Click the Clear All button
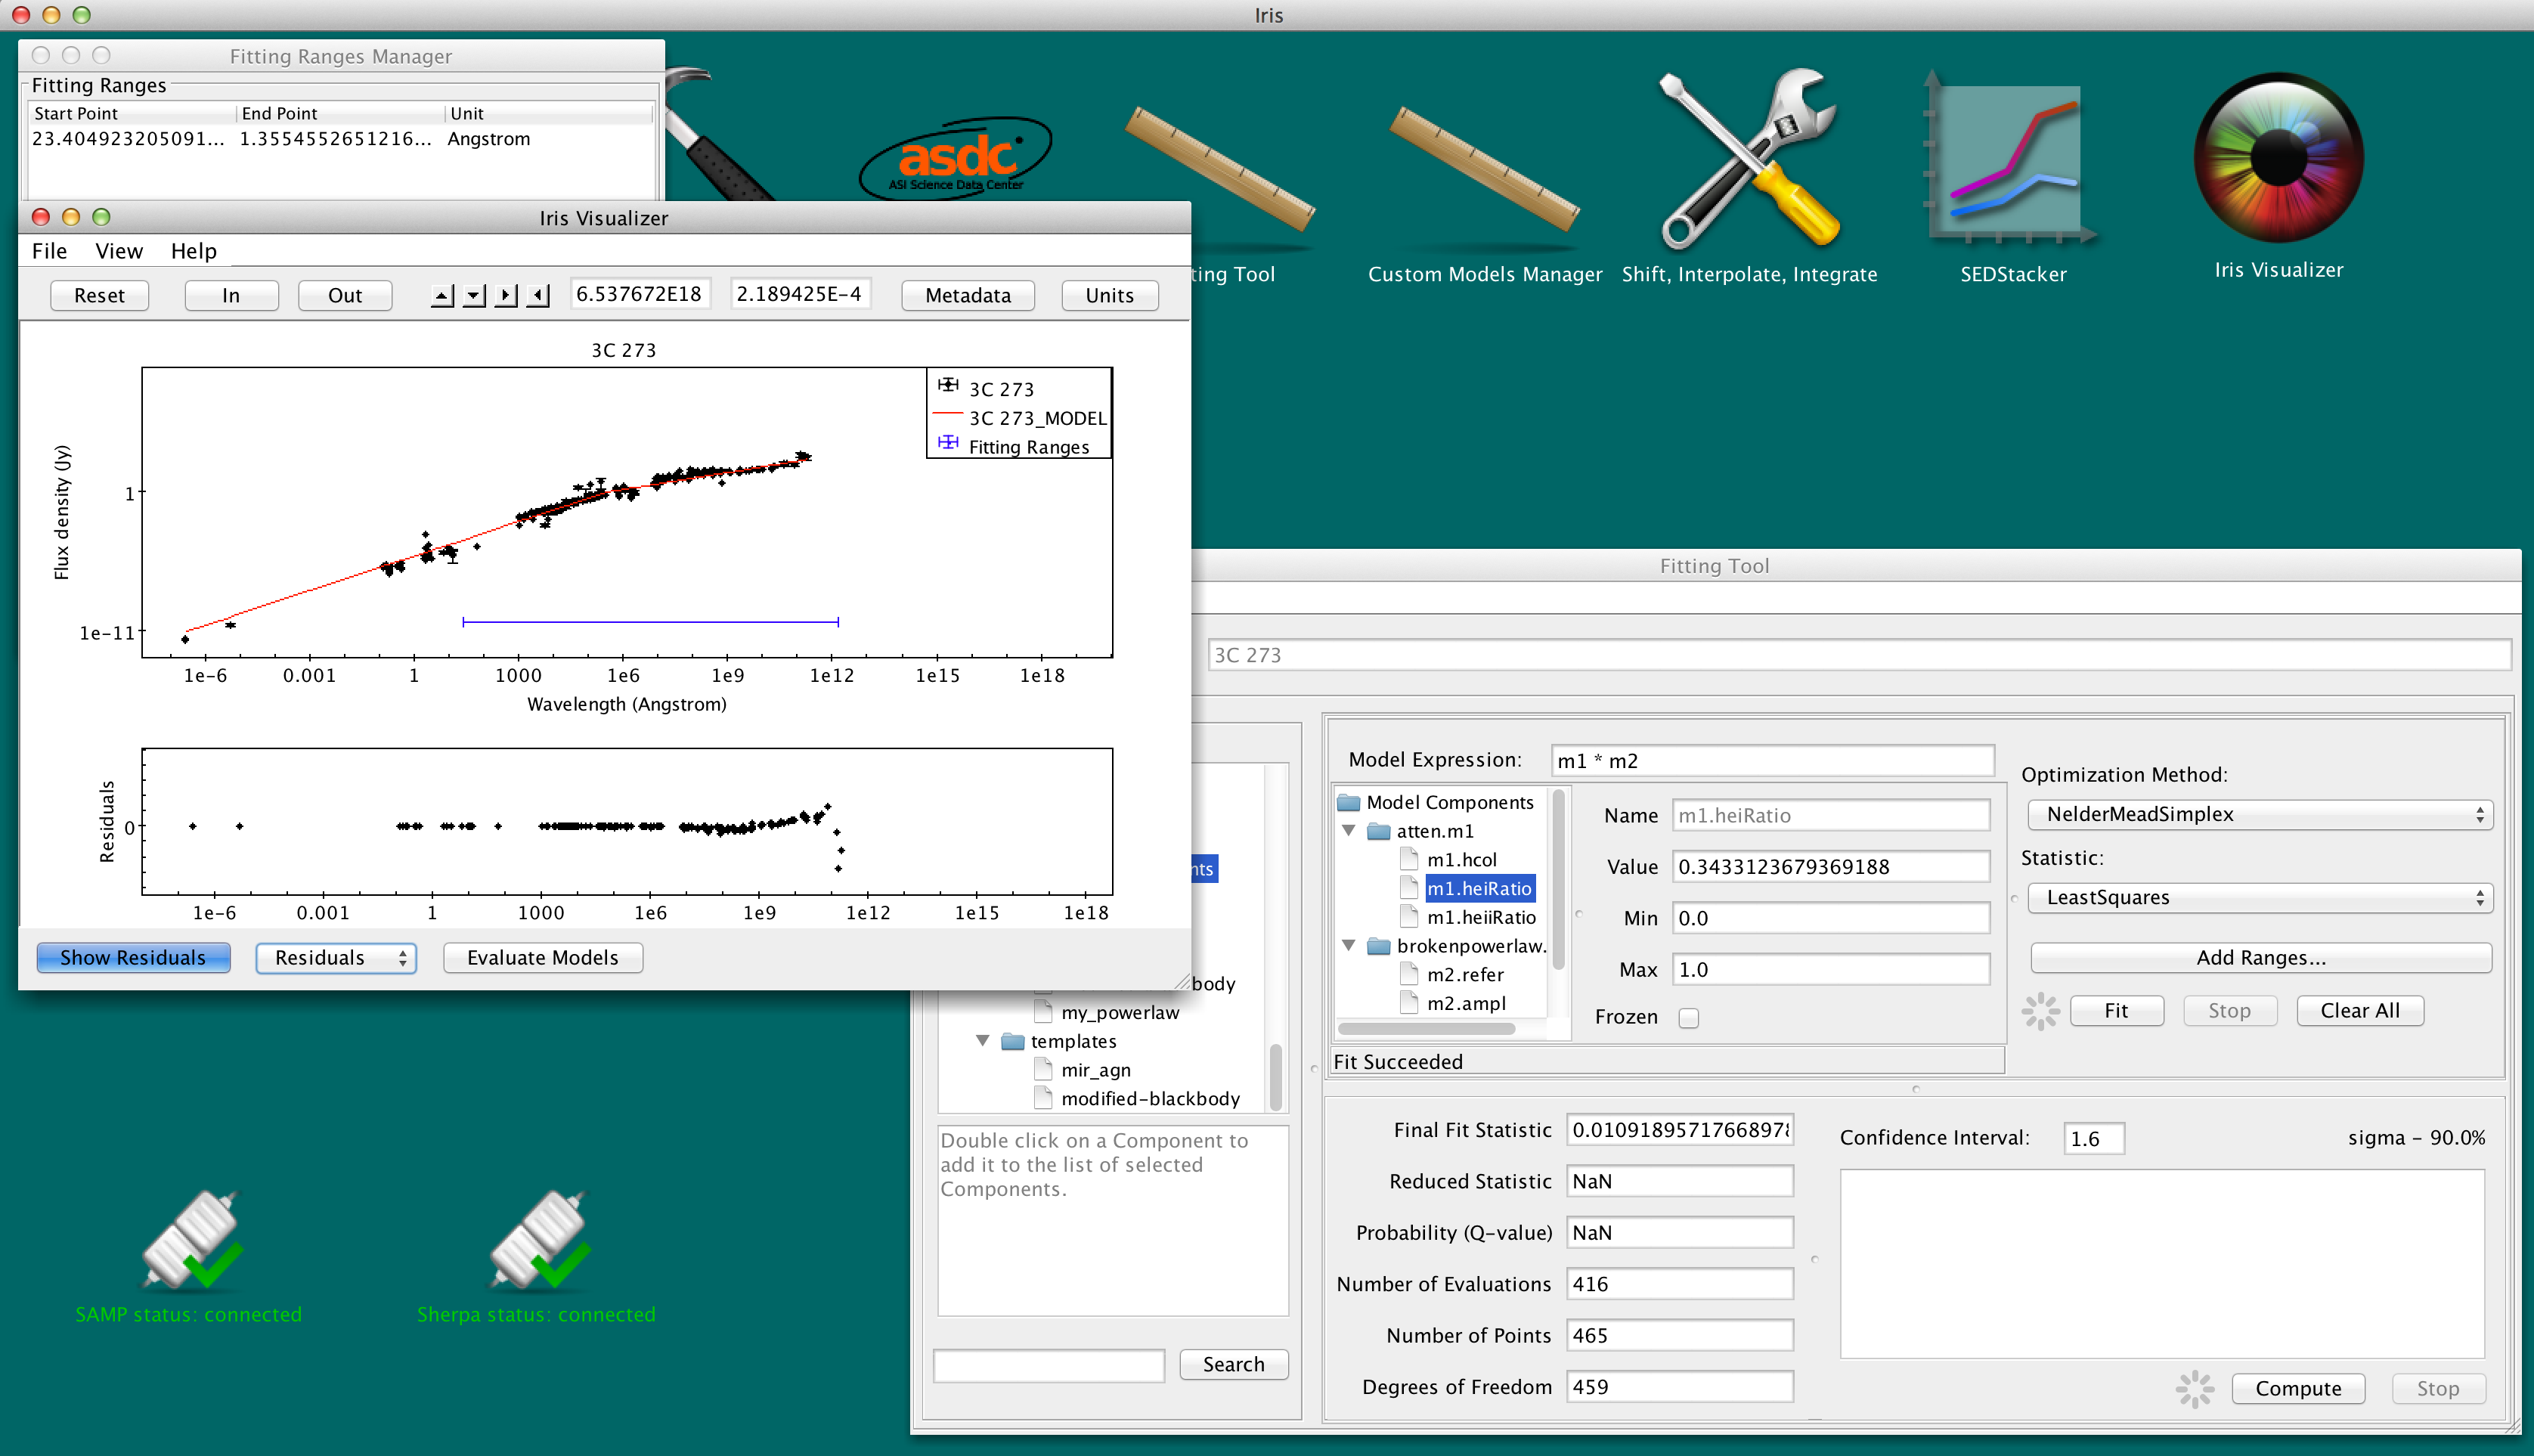The image size is (2534, 1456). [x=2360, y=1010]
